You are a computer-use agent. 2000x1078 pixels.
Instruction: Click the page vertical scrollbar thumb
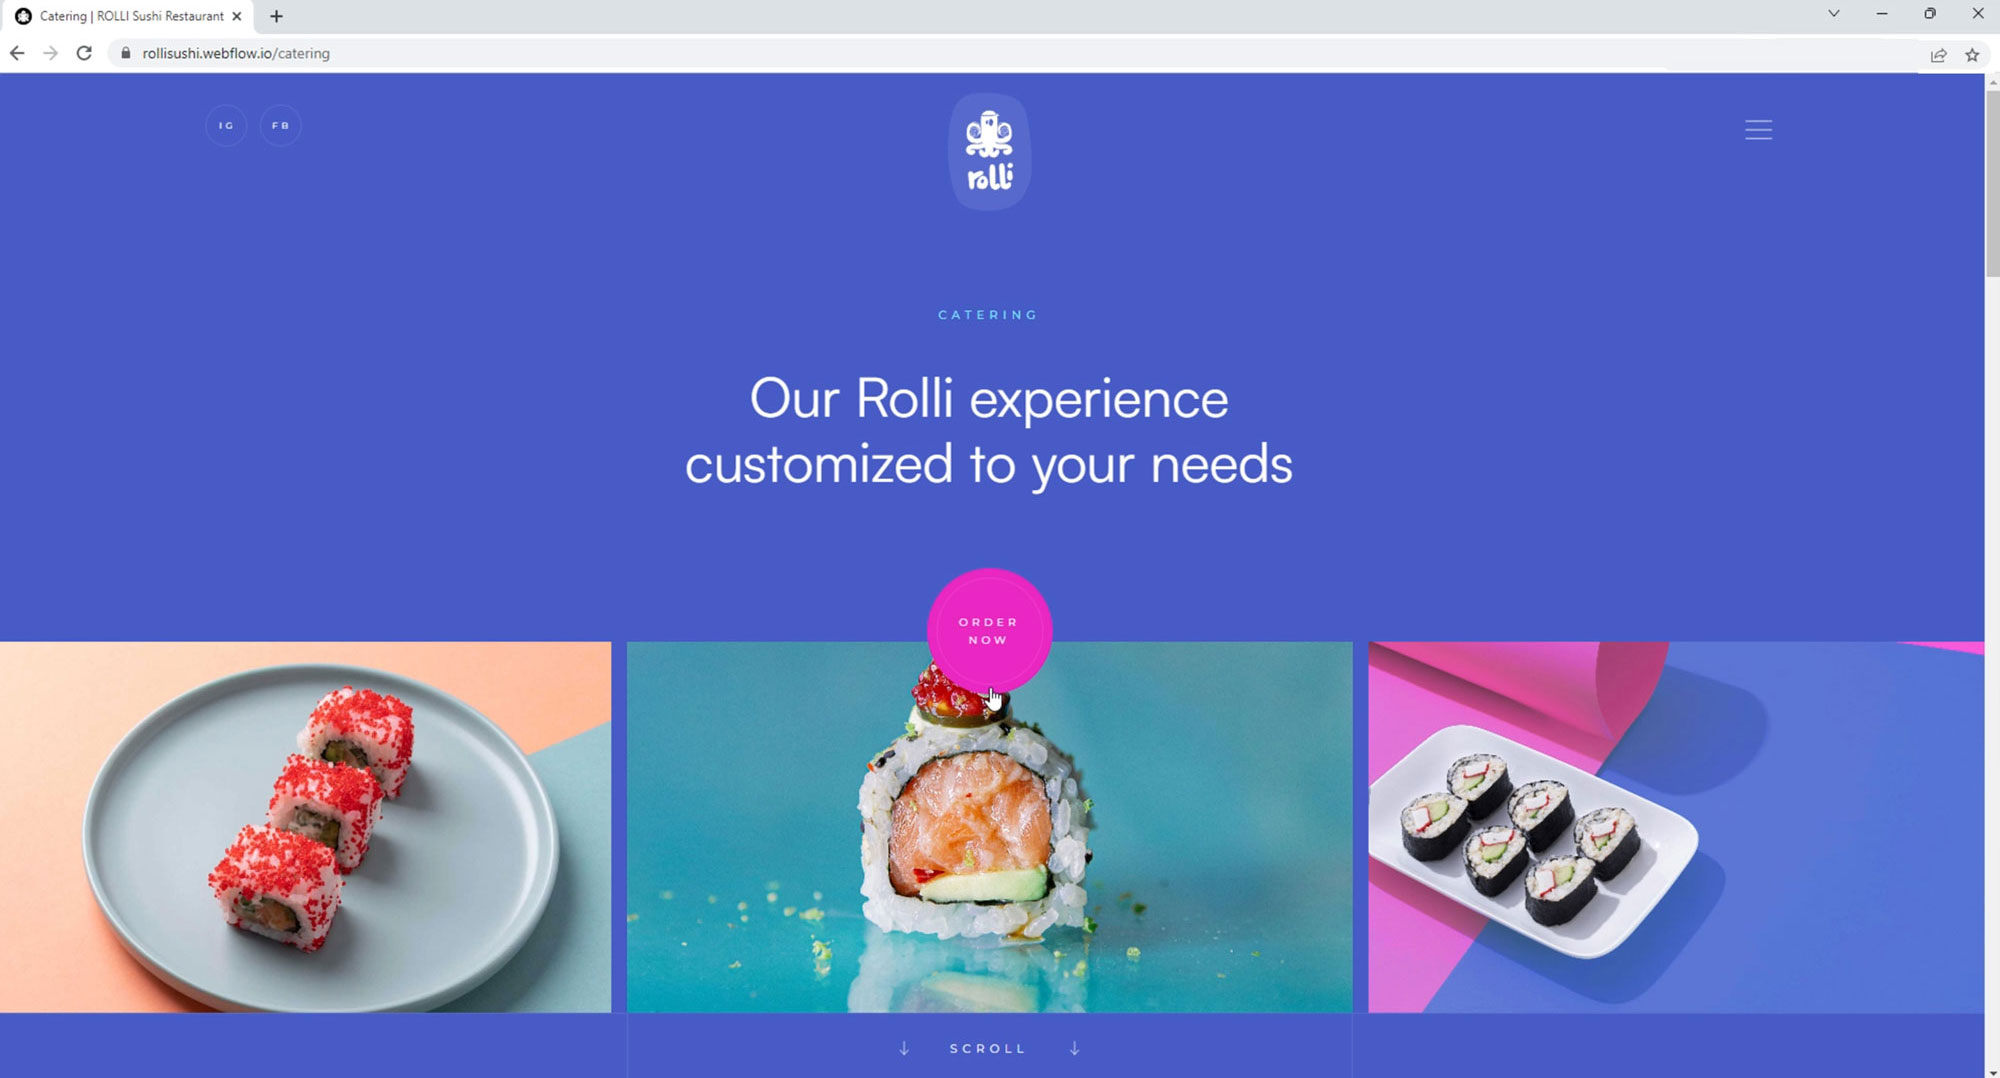[1992, 185]
